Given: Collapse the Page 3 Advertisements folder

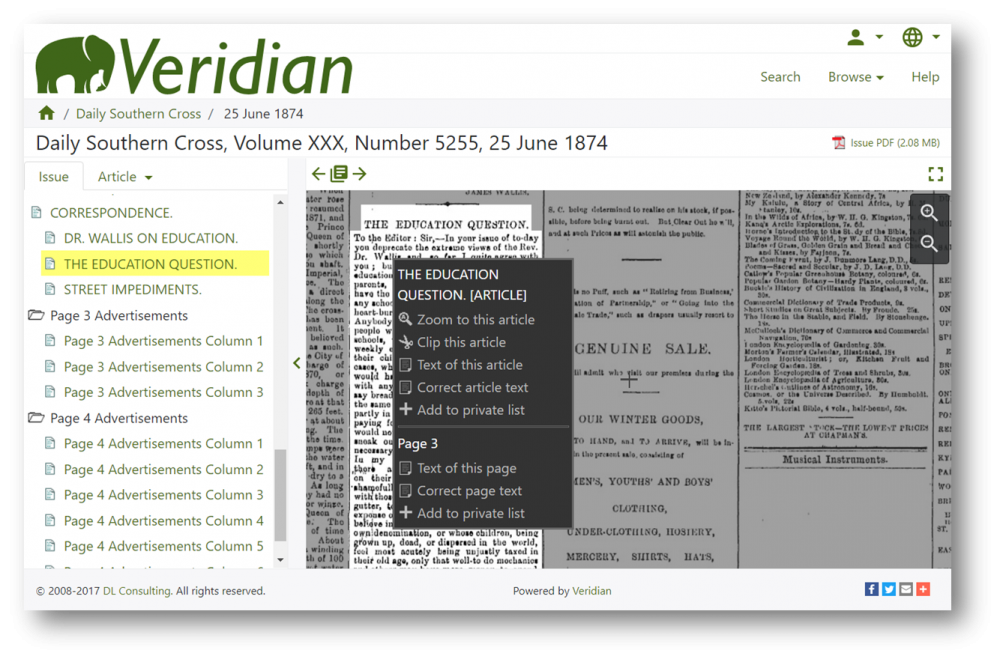Looking at the screenshot, I should tap(36, 315).
